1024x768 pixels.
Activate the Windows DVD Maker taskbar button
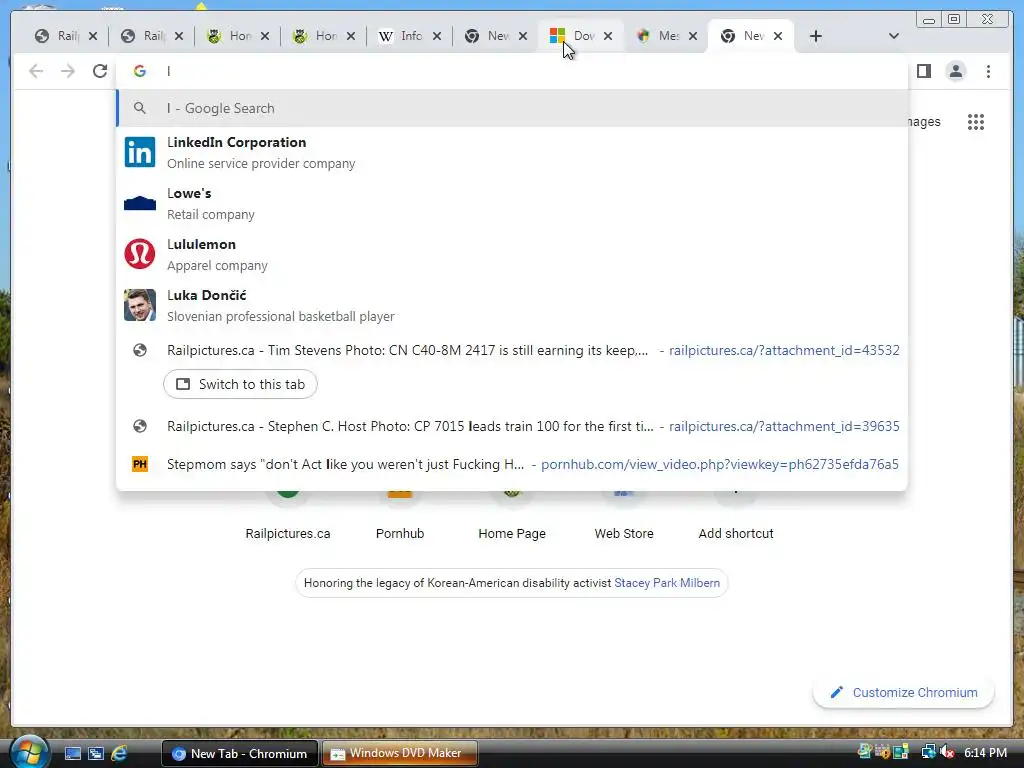pyautogui.click(x=398, y=753)
